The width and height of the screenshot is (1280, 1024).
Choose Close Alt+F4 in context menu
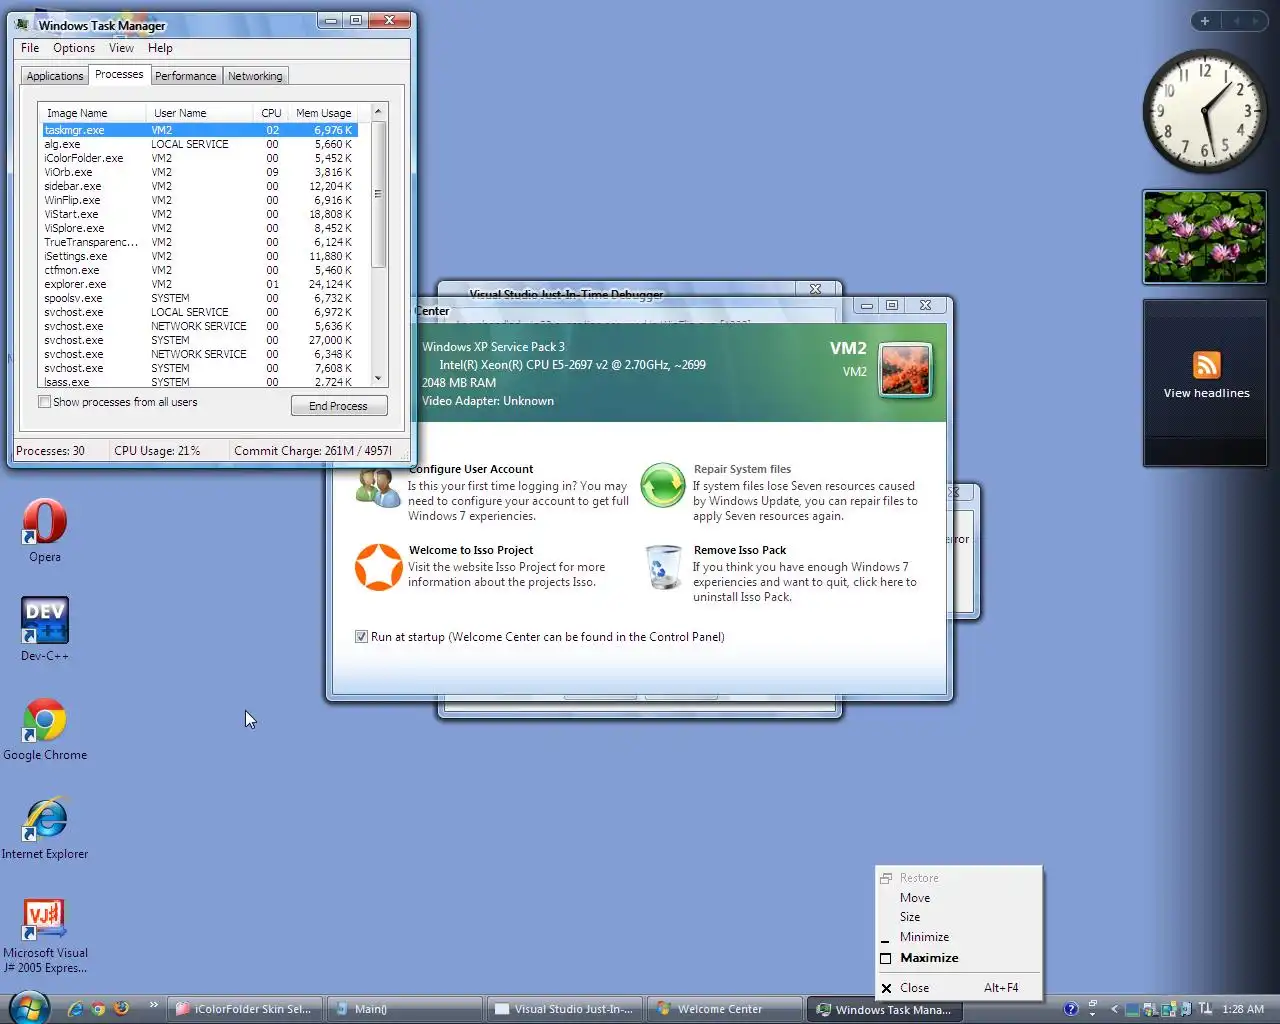[x=959, y=988]
